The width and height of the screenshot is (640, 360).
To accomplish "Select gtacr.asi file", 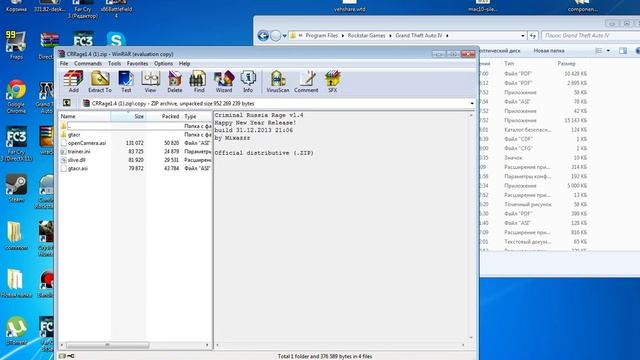I will [136, 168].
